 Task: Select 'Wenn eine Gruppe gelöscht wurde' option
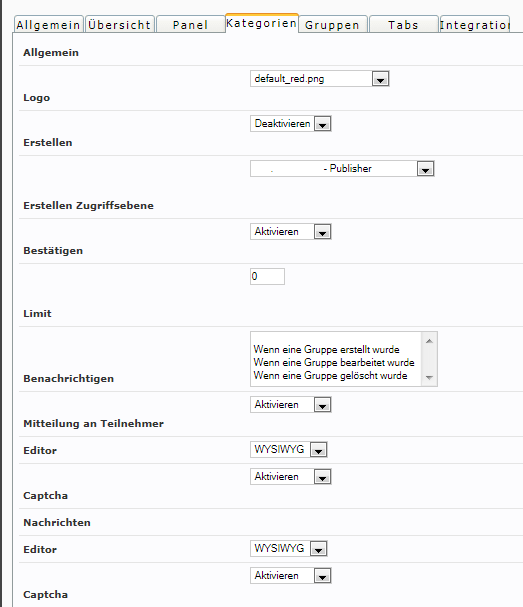click(x=330, y=376)
